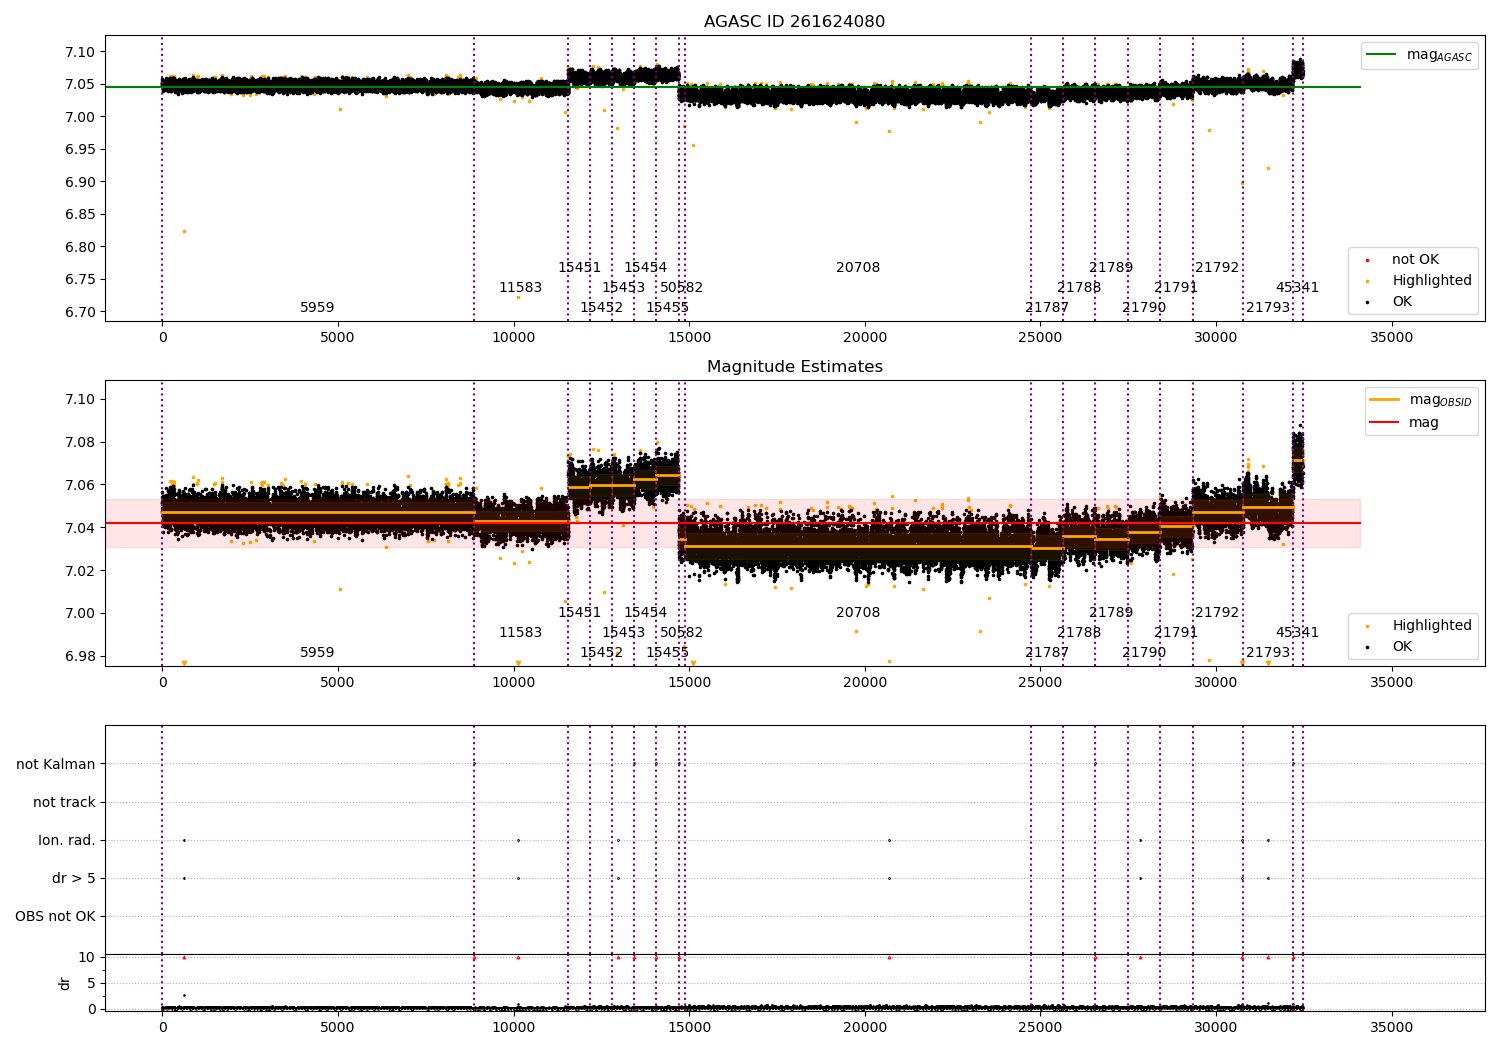The height and width of the screenshot is (1050, 1500).
Task: Click obsid label 20708 in the middle plot
Action: coord(858,613)
